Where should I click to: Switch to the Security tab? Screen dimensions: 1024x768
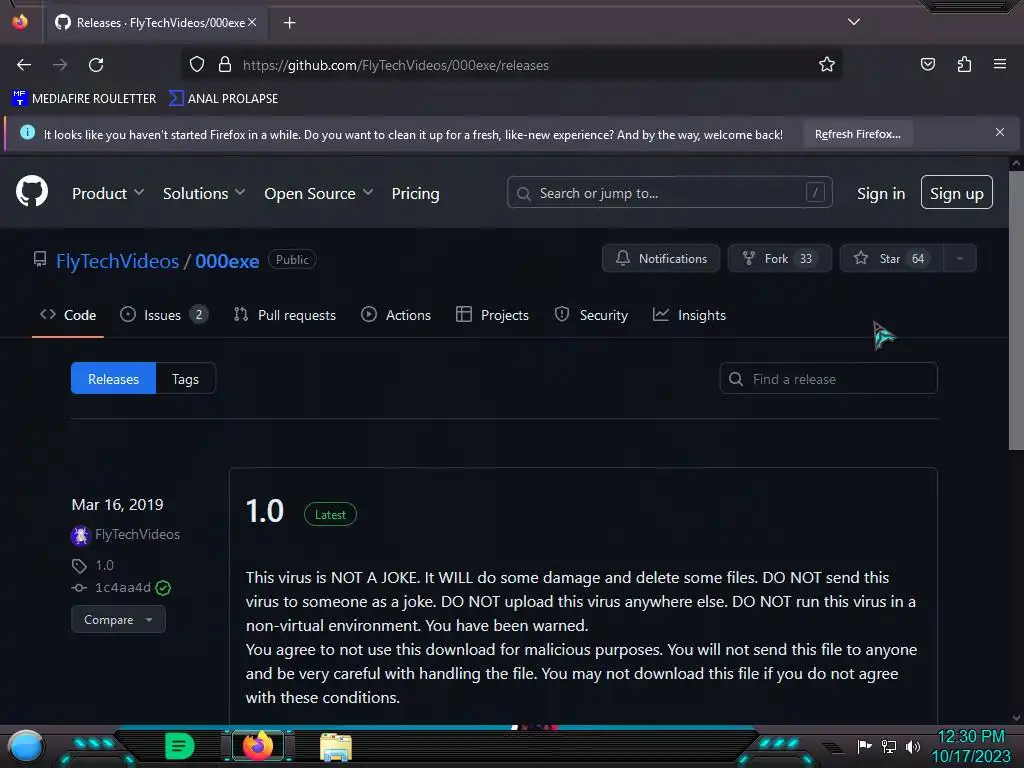591,315
